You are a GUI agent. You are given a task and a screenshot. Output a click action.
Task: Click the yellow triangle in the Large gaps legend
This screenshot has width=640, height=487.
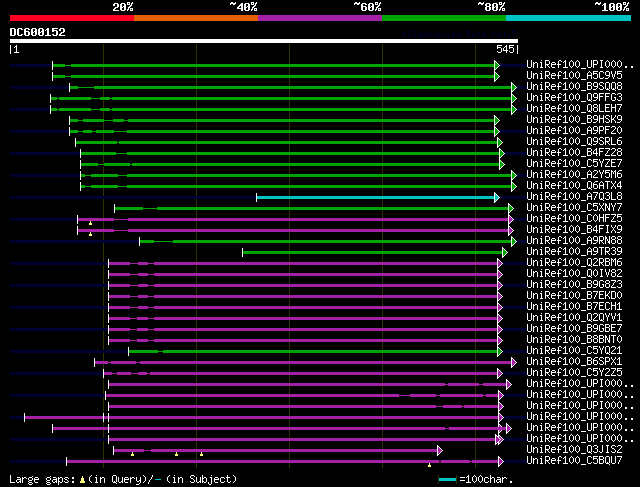(x=82, y=479)
